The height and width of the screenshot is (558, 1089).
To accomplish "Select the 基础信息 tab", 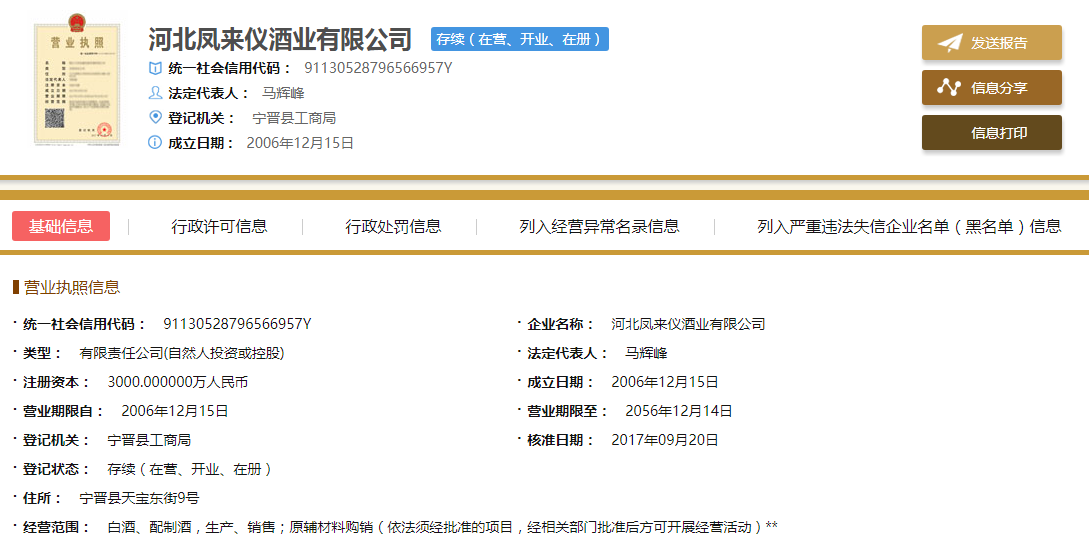I will click(61, 226).
